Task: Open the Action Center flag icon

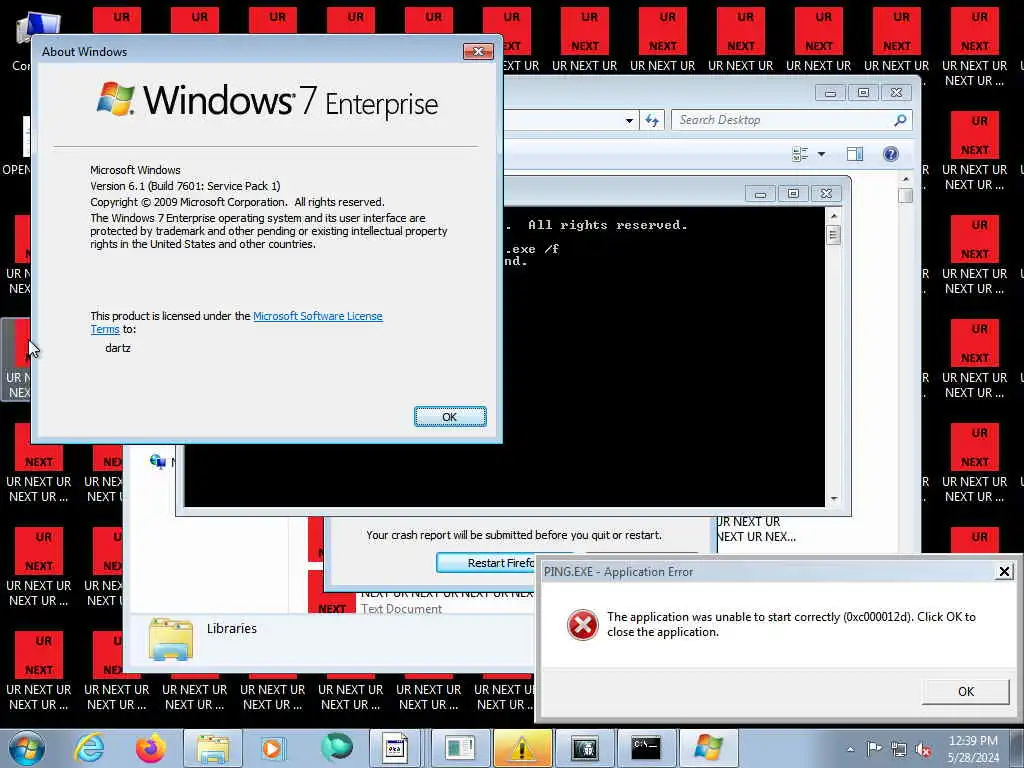Action: tap(874, 749)
